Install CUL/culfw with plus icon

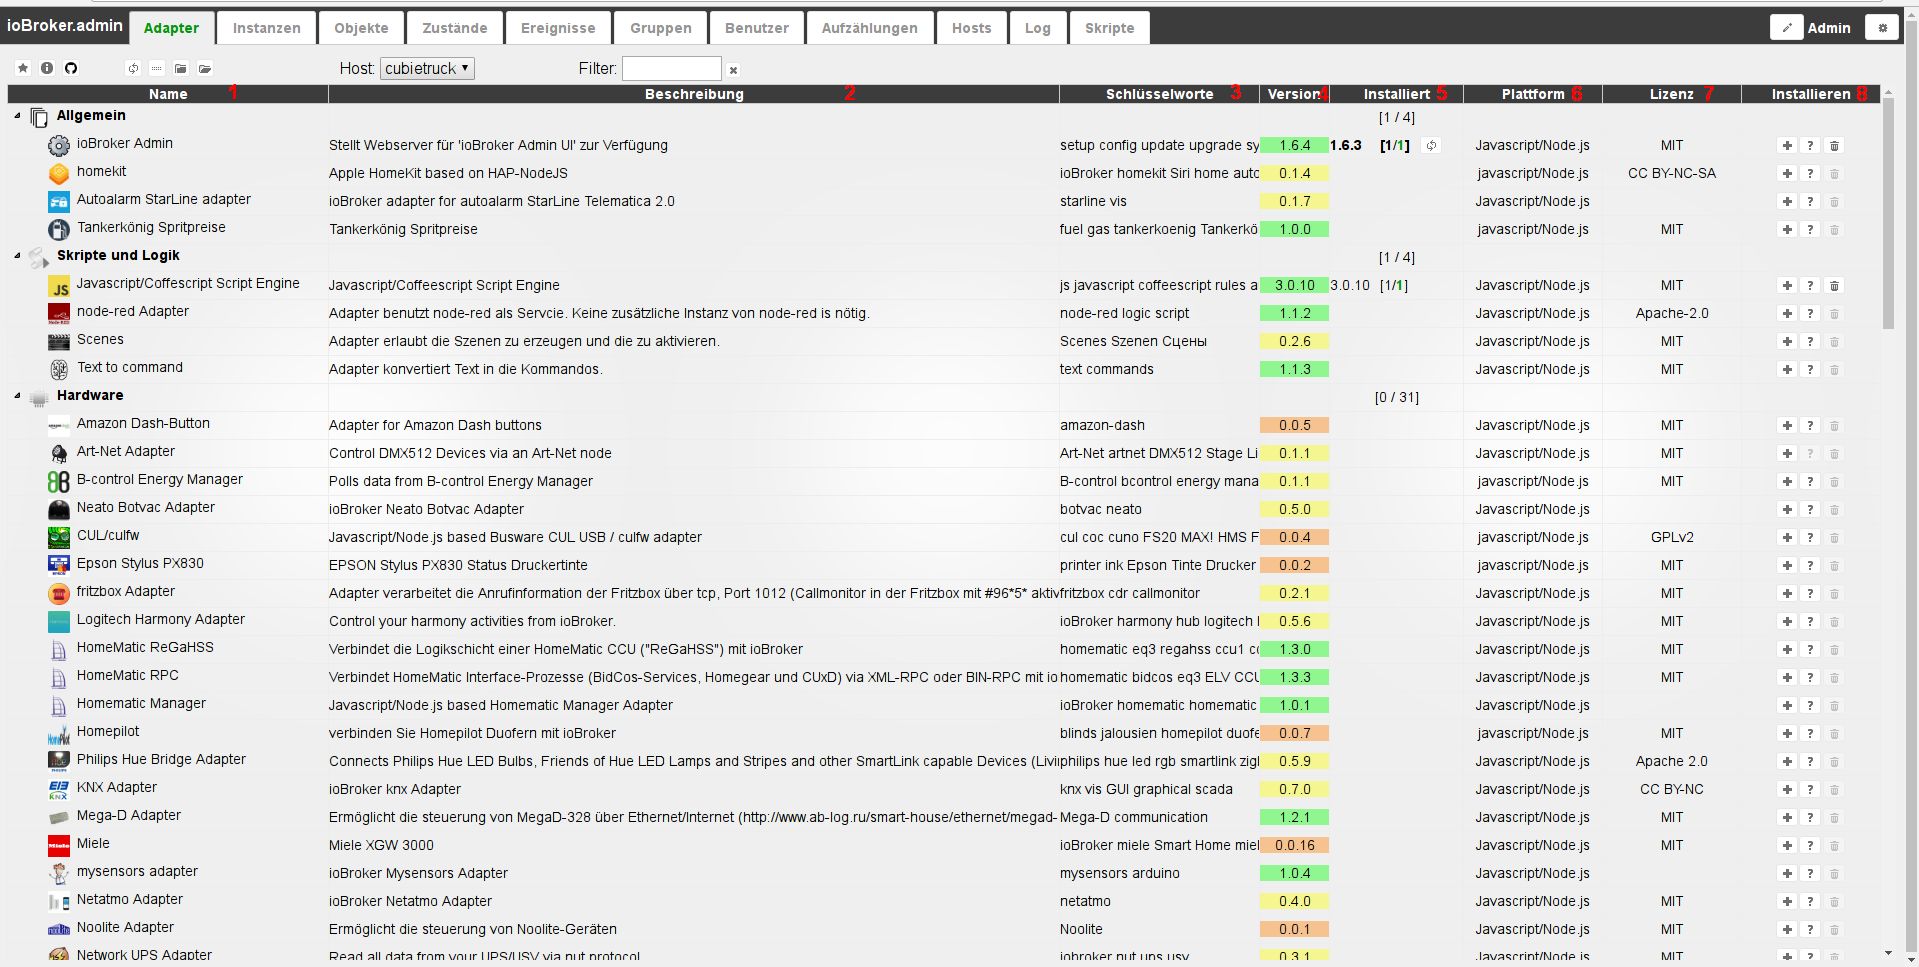[x=1787, y=537]
